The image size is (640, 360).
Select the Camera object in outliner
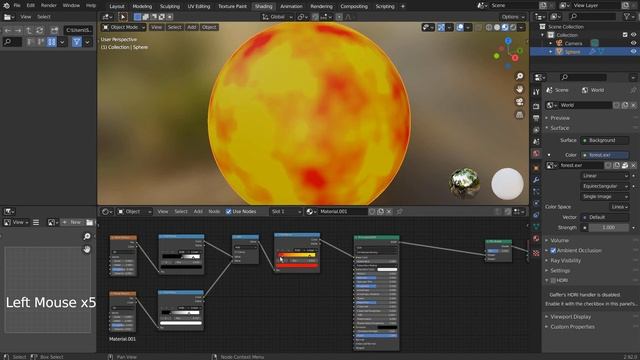[x=573, y=43]
